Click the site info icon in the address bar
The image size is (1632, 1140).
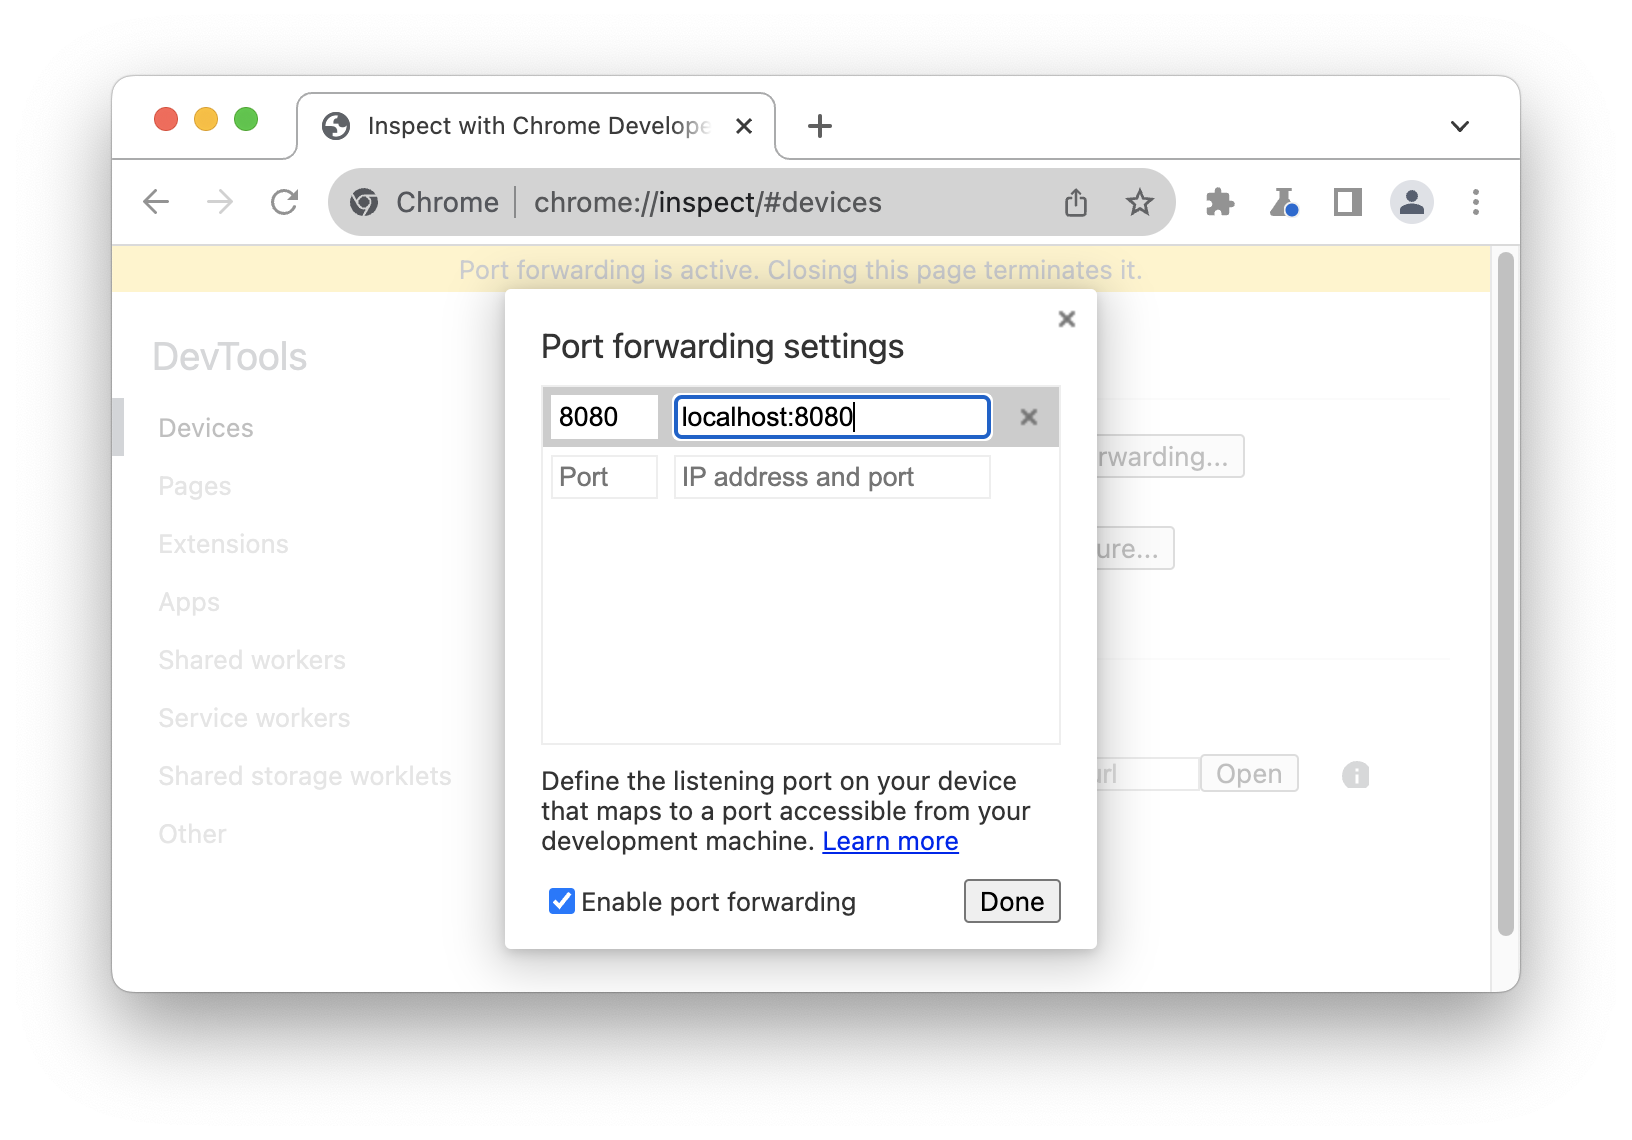coord(365,202)
